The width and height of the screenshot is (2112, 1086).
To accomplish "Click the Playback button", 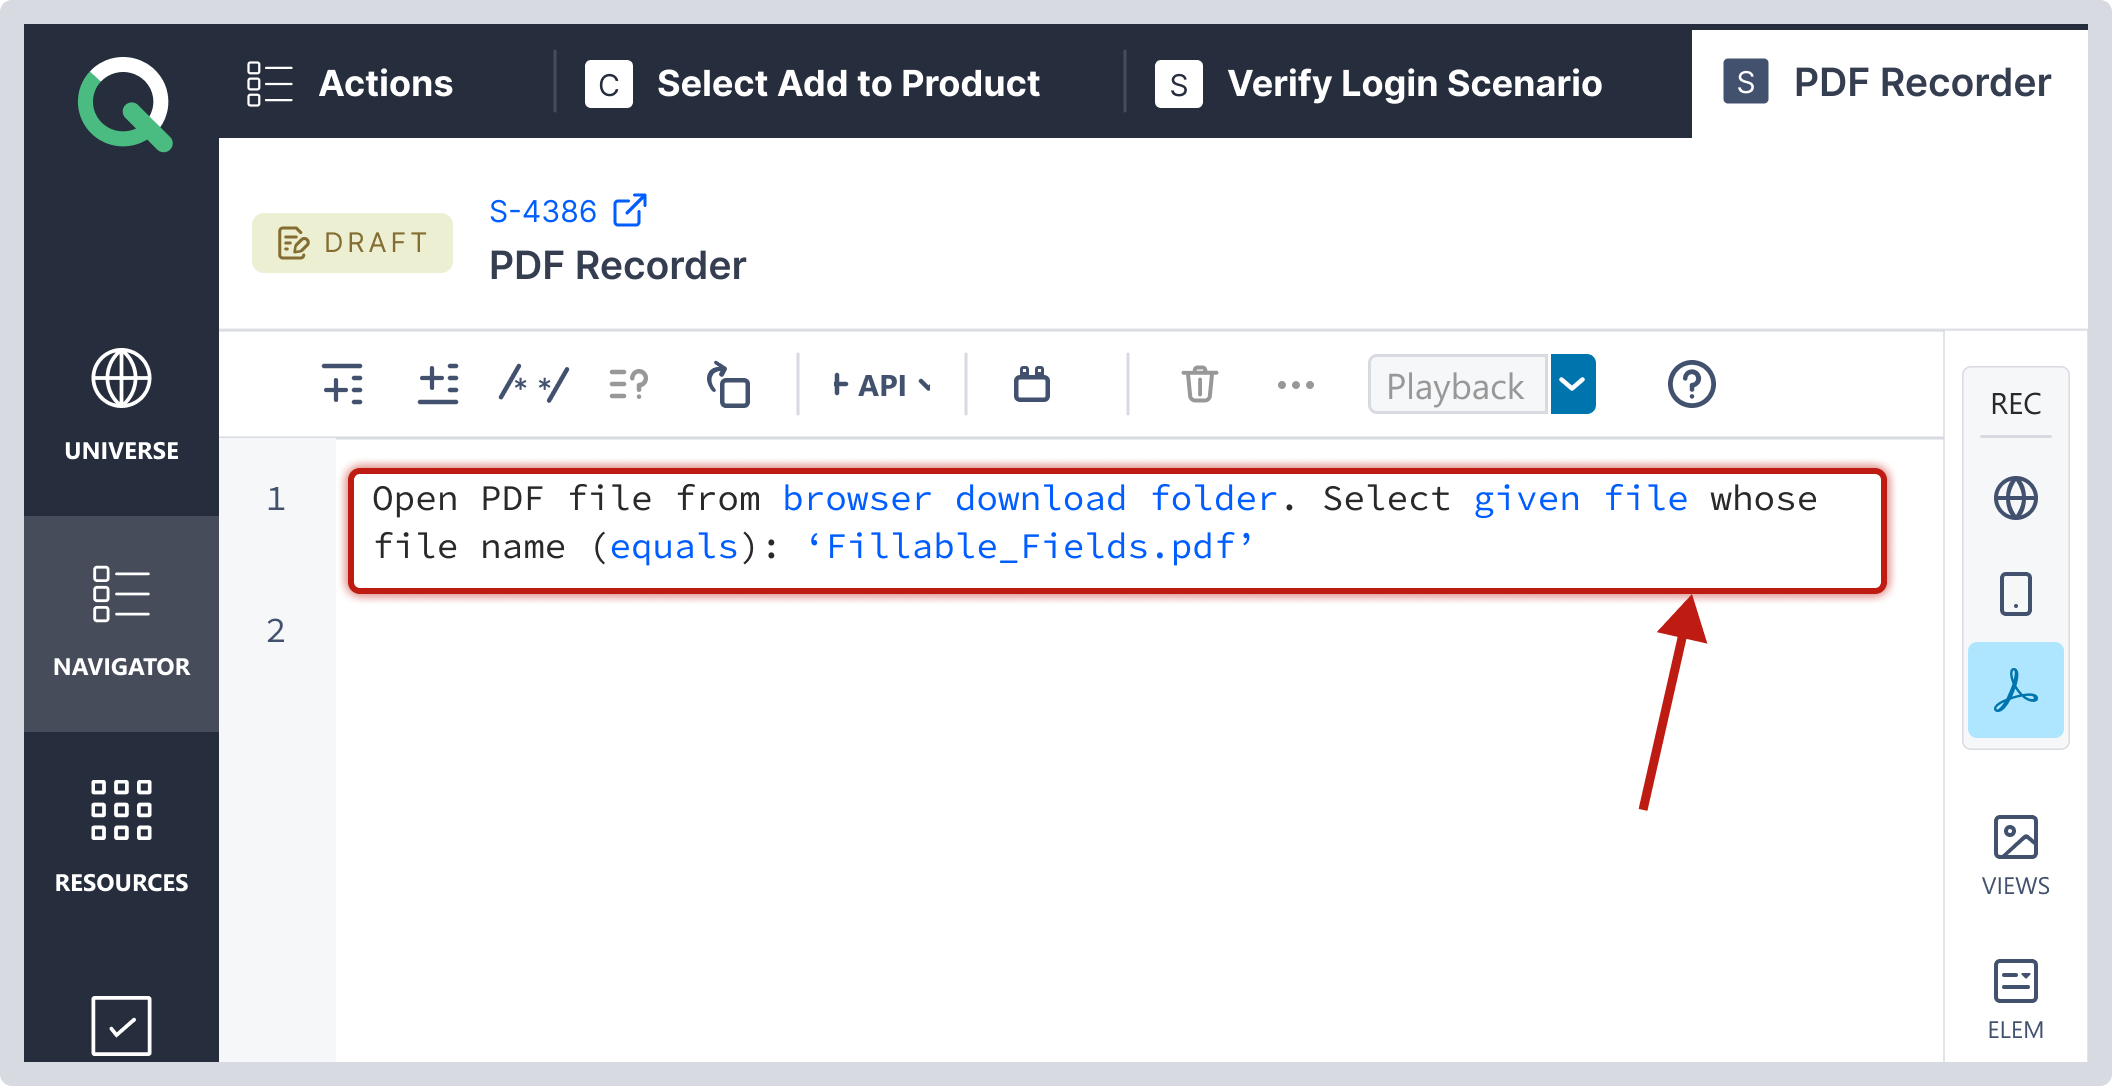I will point(1457,385).
